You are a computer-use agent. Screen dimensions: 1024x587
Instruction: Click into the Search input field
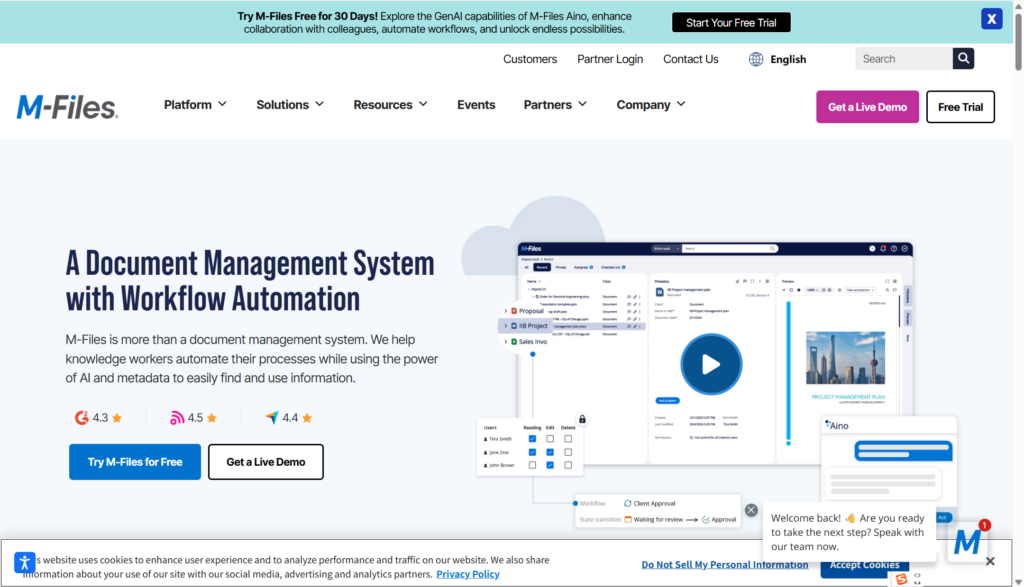pos(903,59)
